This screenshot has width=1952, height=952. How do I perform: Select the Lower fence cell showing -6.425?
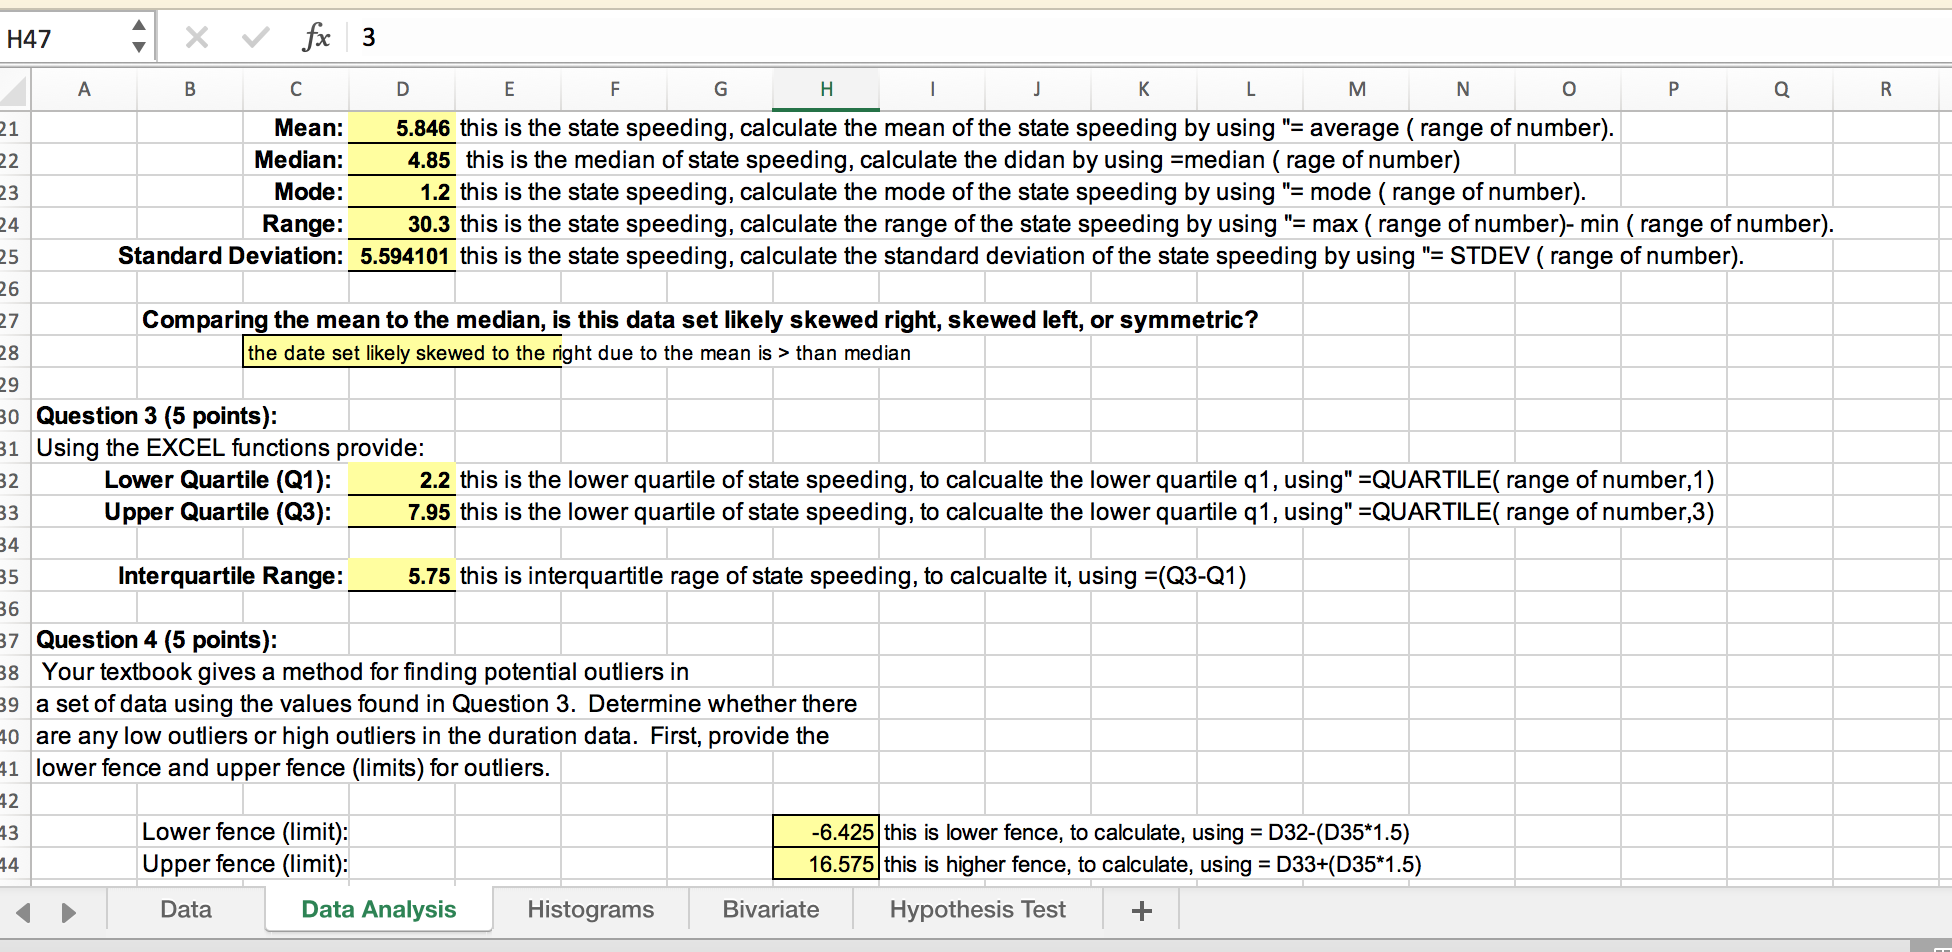coord(826,831)
